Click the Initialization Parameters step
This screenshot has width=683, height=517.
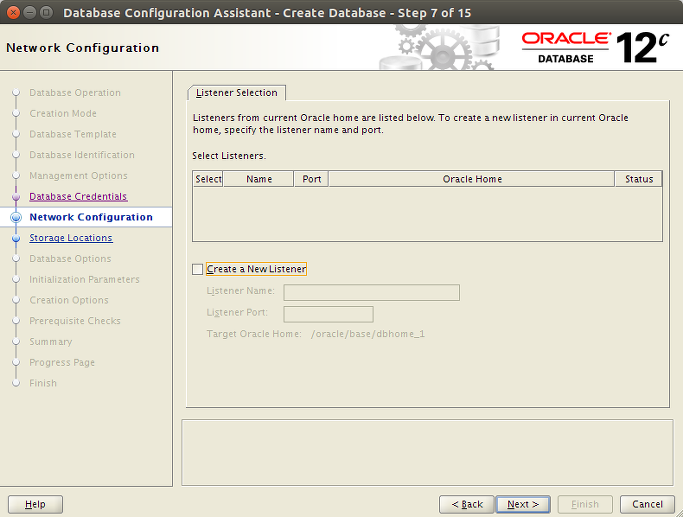85,279
